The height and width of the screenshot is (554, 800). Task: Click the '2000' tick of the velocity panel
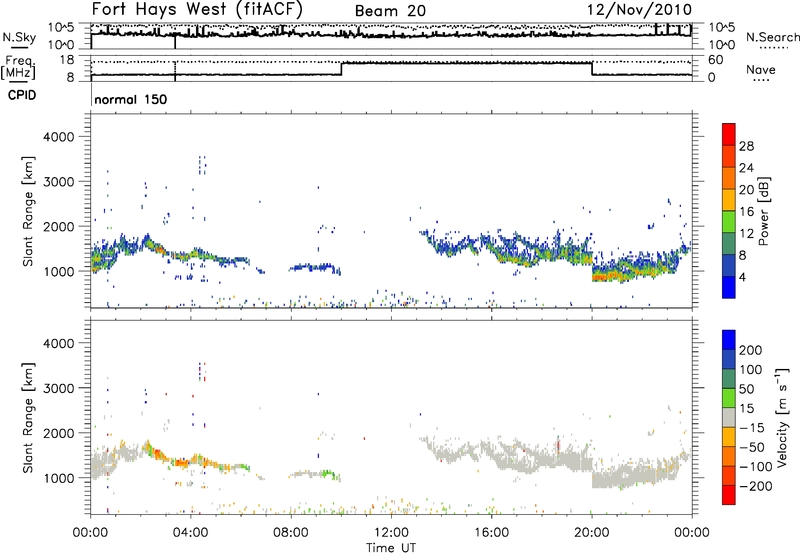click(58, 433)
